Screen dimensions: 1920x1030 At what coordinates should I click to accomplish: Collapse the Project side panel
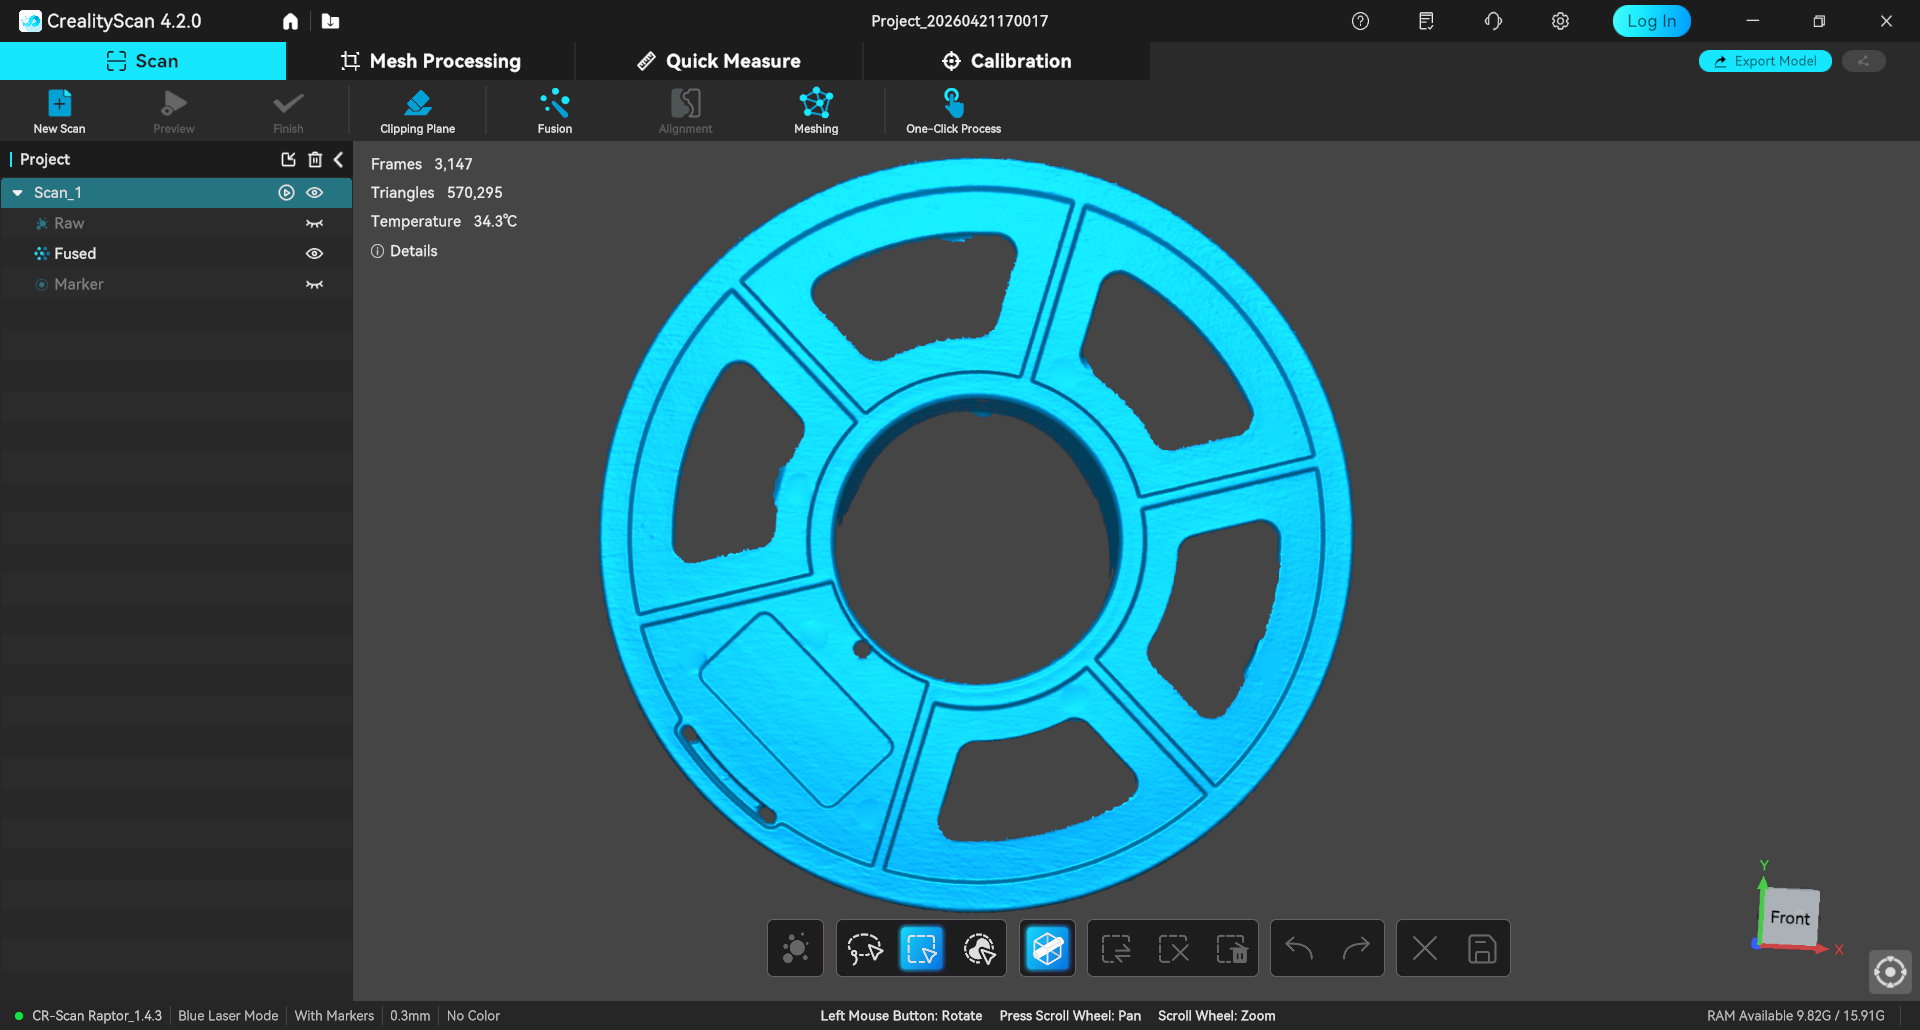(339, 160)
